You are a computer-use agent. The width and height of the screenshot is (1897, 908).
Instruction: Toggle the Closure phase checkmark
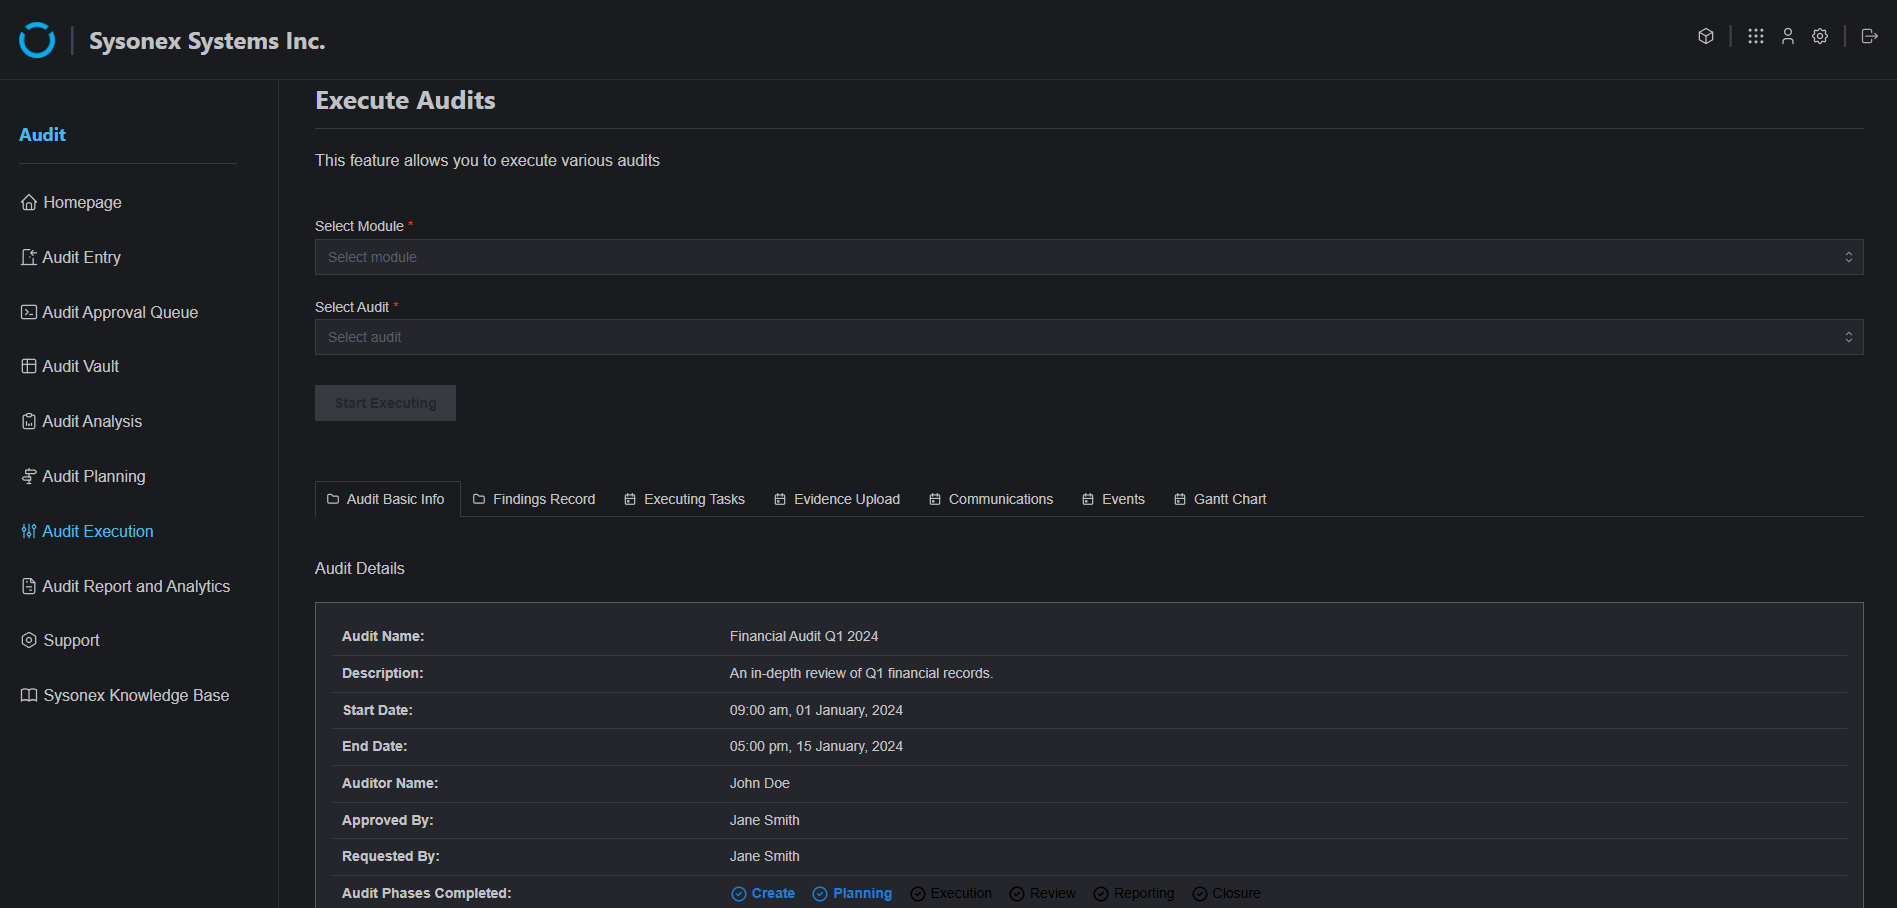tap(1200, 894)
